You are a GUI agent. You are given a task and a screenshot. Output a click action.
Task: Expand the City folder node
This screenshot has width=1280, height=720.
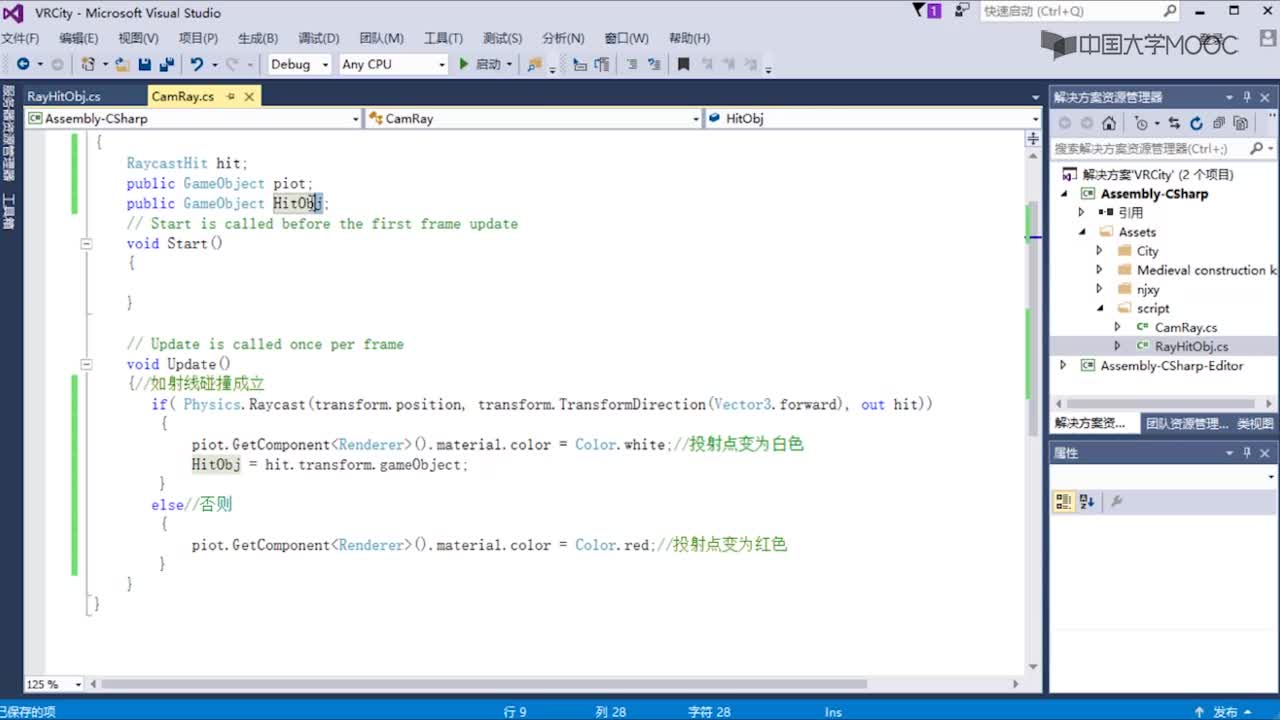(x=1099, y=251)
